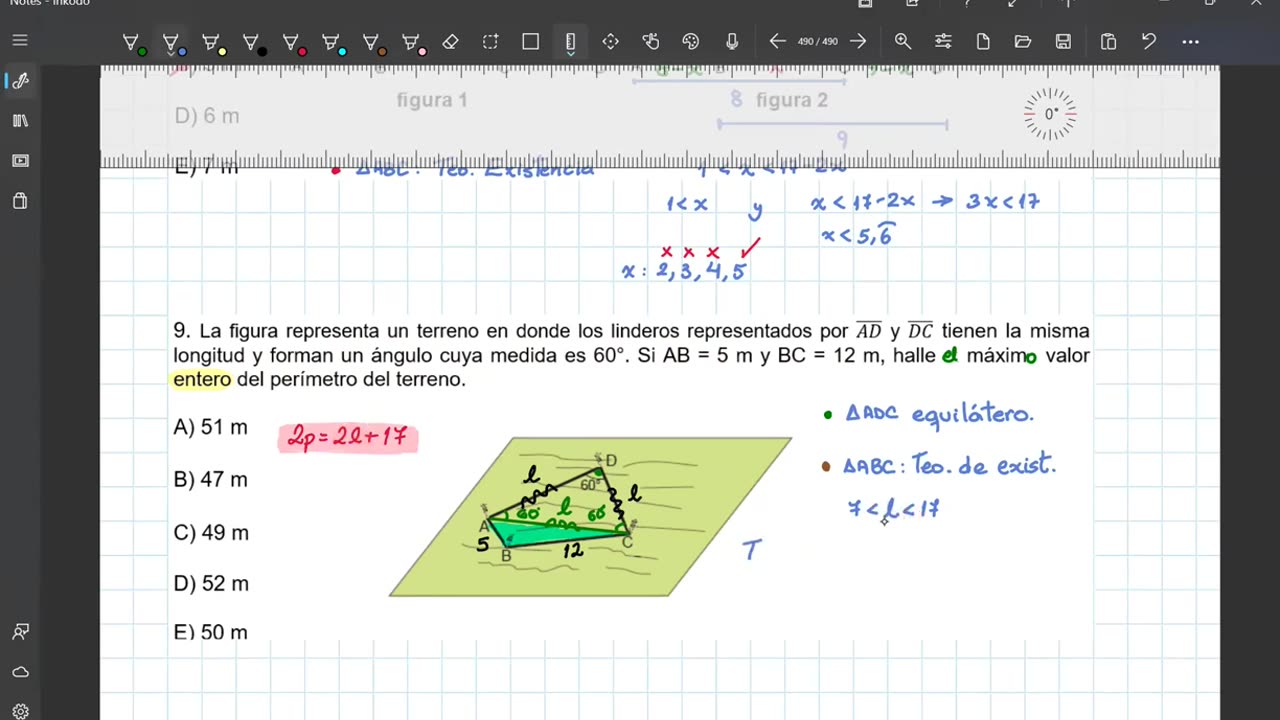Click the ruler angle 0° indicator
The width and height of the screenshot is (1280, 720).
point(1051,114)
